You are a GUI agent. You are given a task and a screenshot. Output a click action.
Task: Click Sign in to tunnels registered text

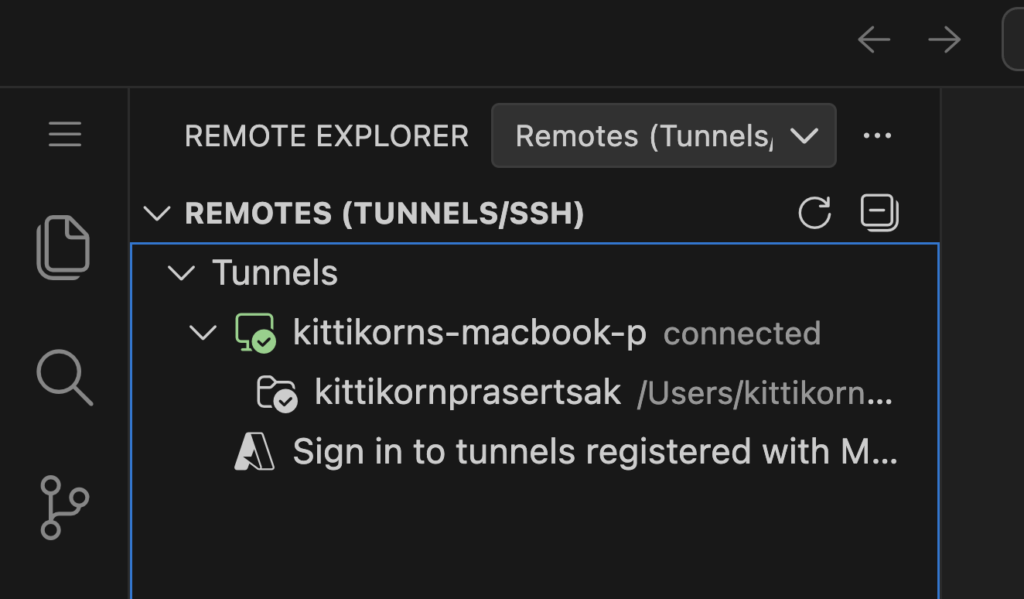pyautogui.click(x=594, y=452)
